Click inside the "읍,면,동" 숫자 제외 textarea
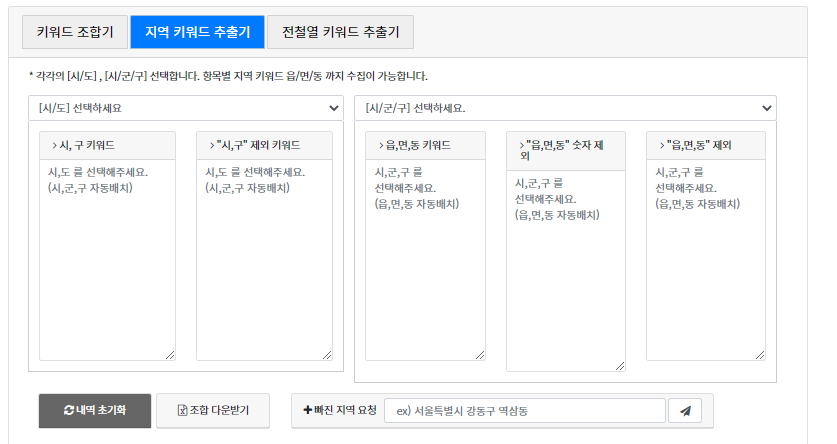The width and height of the screenshot is (837, 444). (566, 271)
